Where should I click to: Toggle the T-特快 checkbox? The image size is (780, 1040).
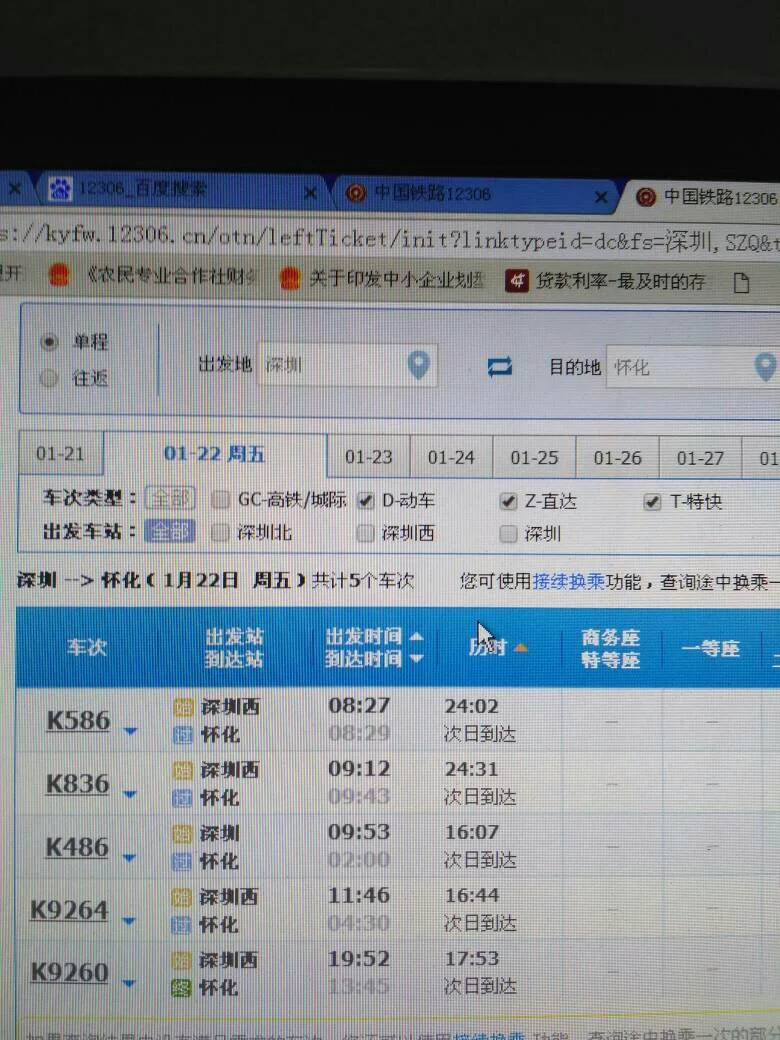pos(652,502)
